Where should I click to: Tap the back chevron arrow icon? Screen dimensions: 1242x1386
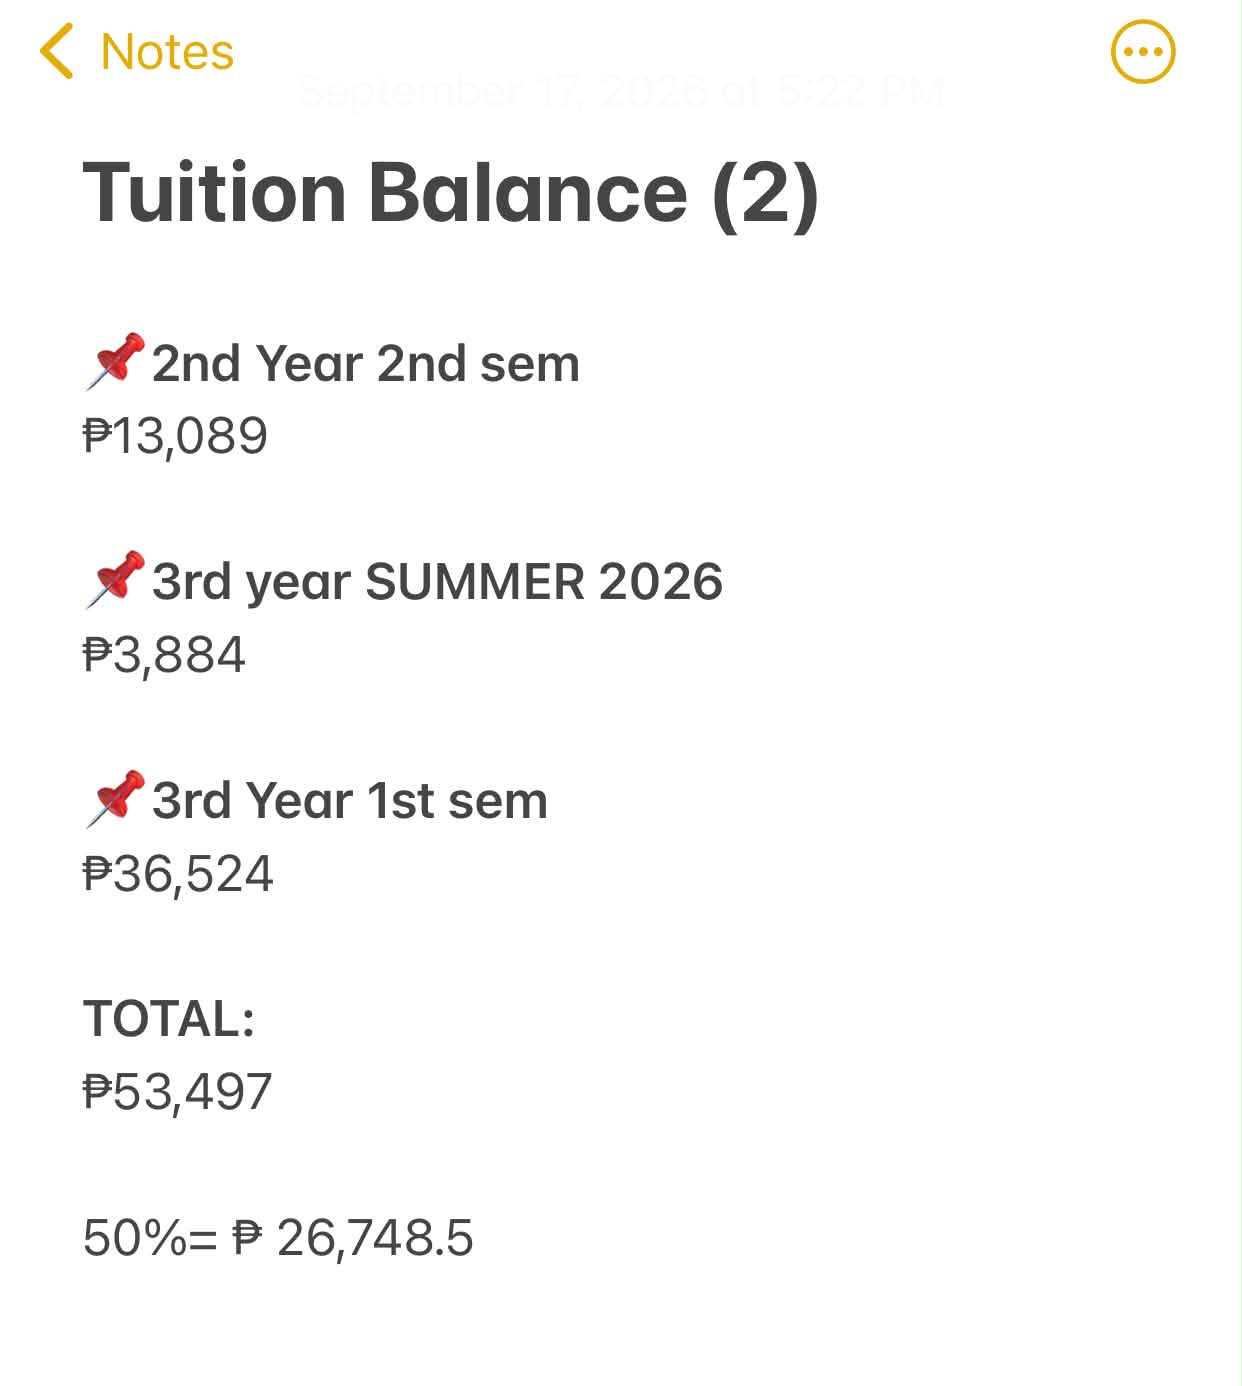(56, 52)
